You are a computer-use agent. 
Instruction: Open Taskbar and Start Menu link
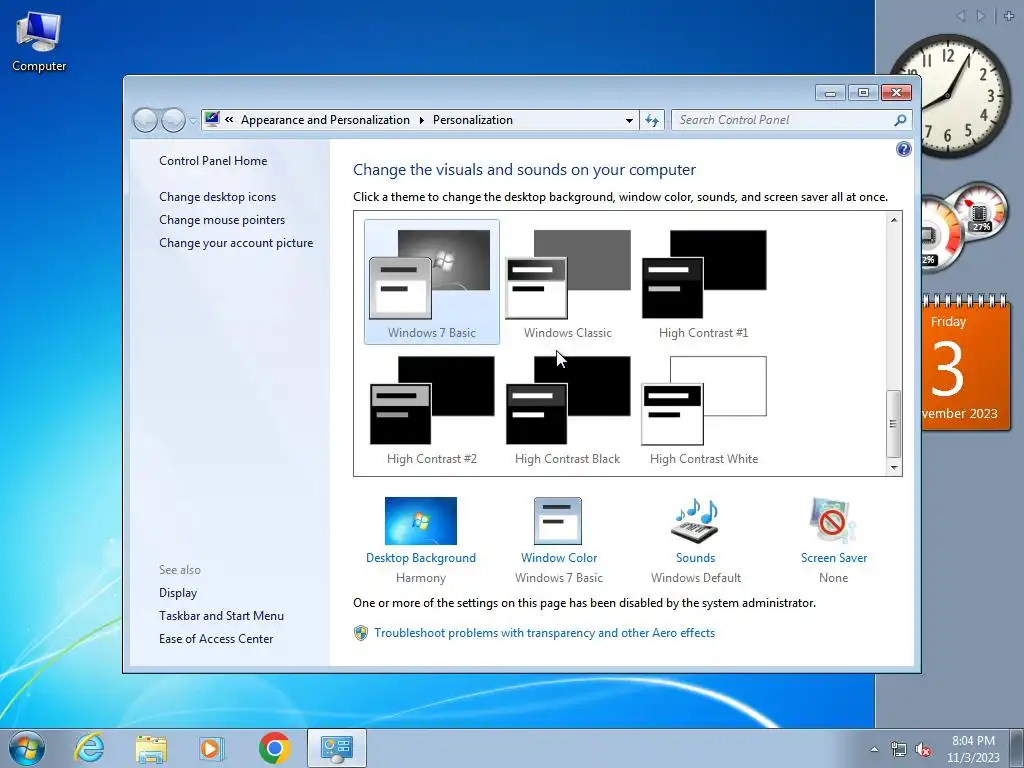point(221,616)
